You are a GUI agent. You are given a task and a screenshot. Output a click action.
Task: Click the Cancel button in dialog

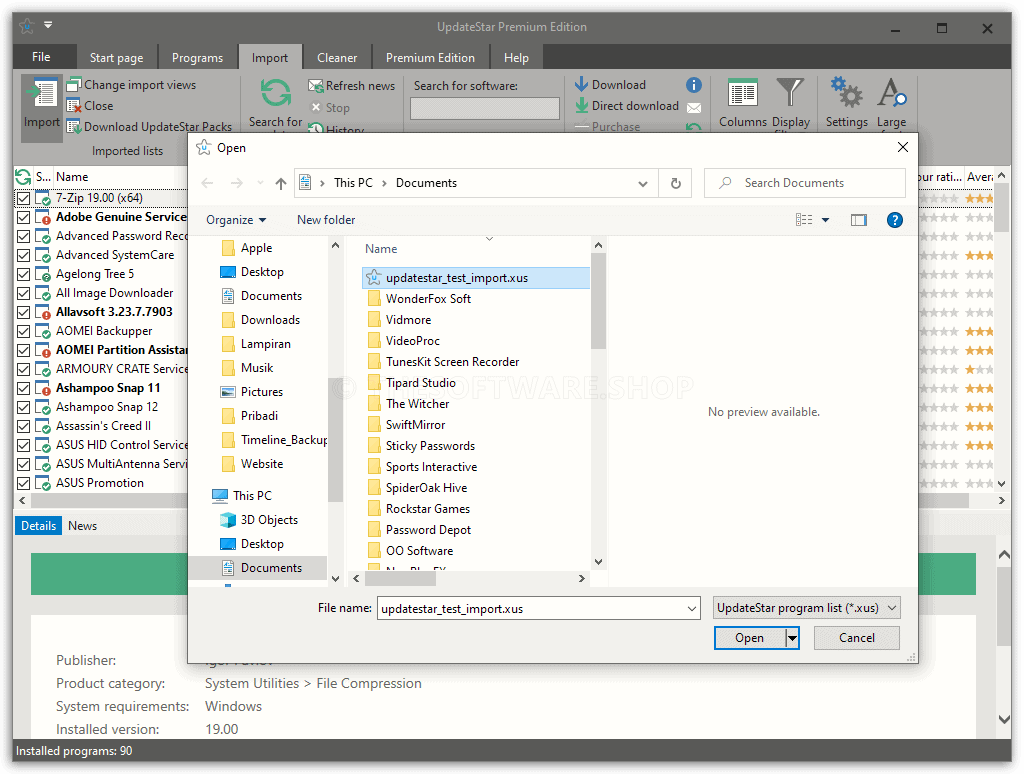(856, 637)
